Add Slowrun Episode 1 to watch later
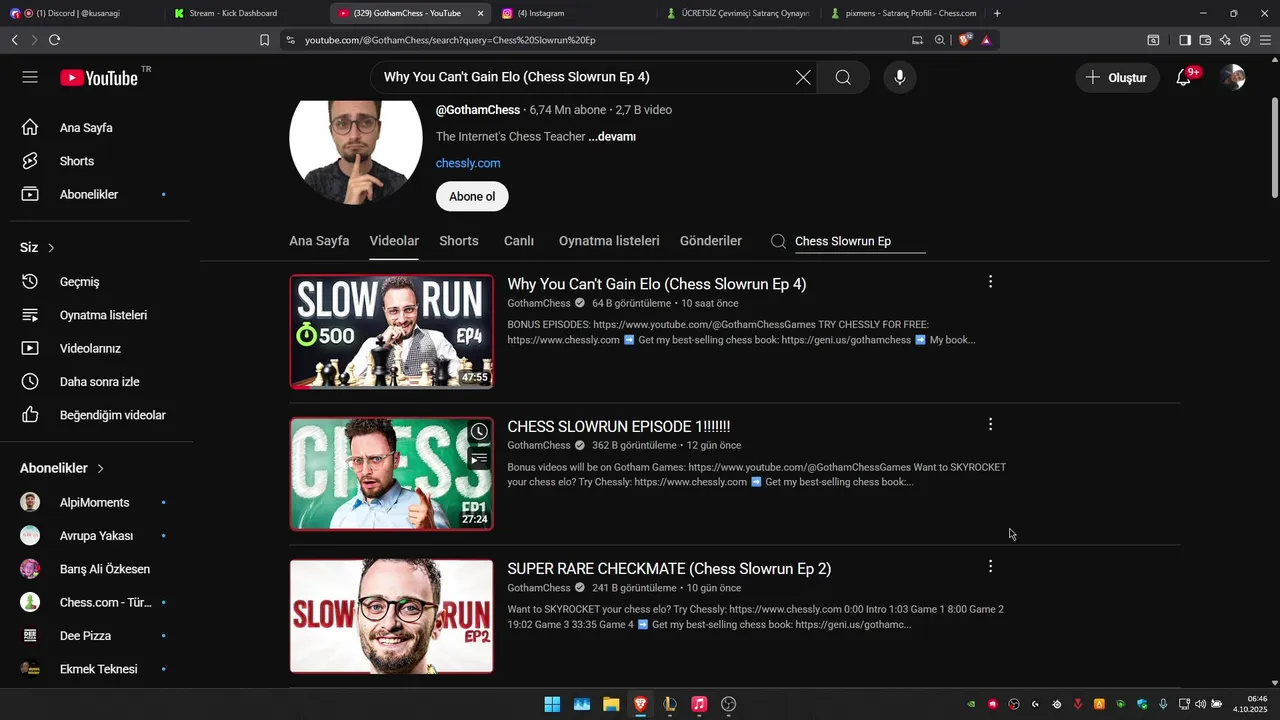 [479, 432]
